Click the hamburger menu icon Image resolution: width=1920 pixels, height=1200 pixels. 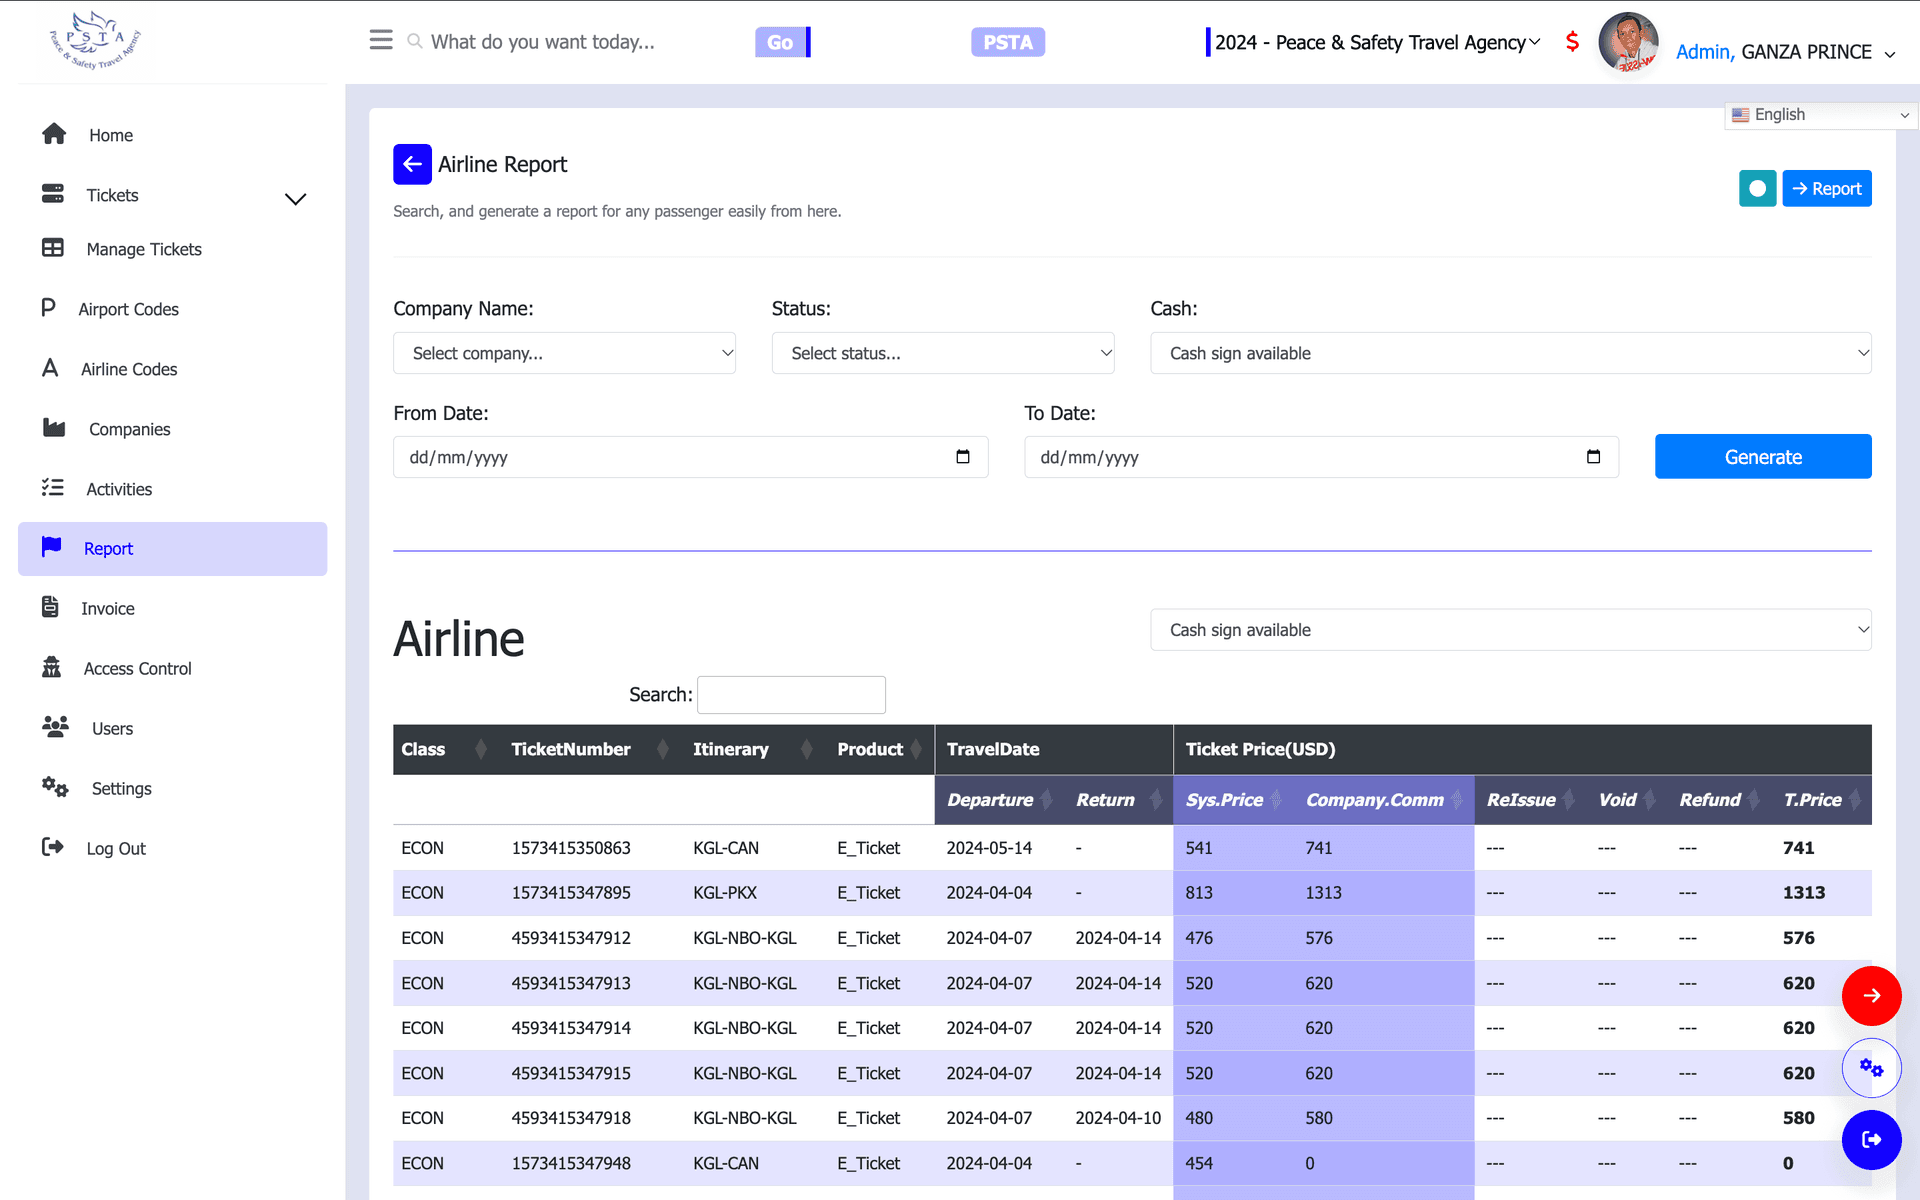(381, 40)
